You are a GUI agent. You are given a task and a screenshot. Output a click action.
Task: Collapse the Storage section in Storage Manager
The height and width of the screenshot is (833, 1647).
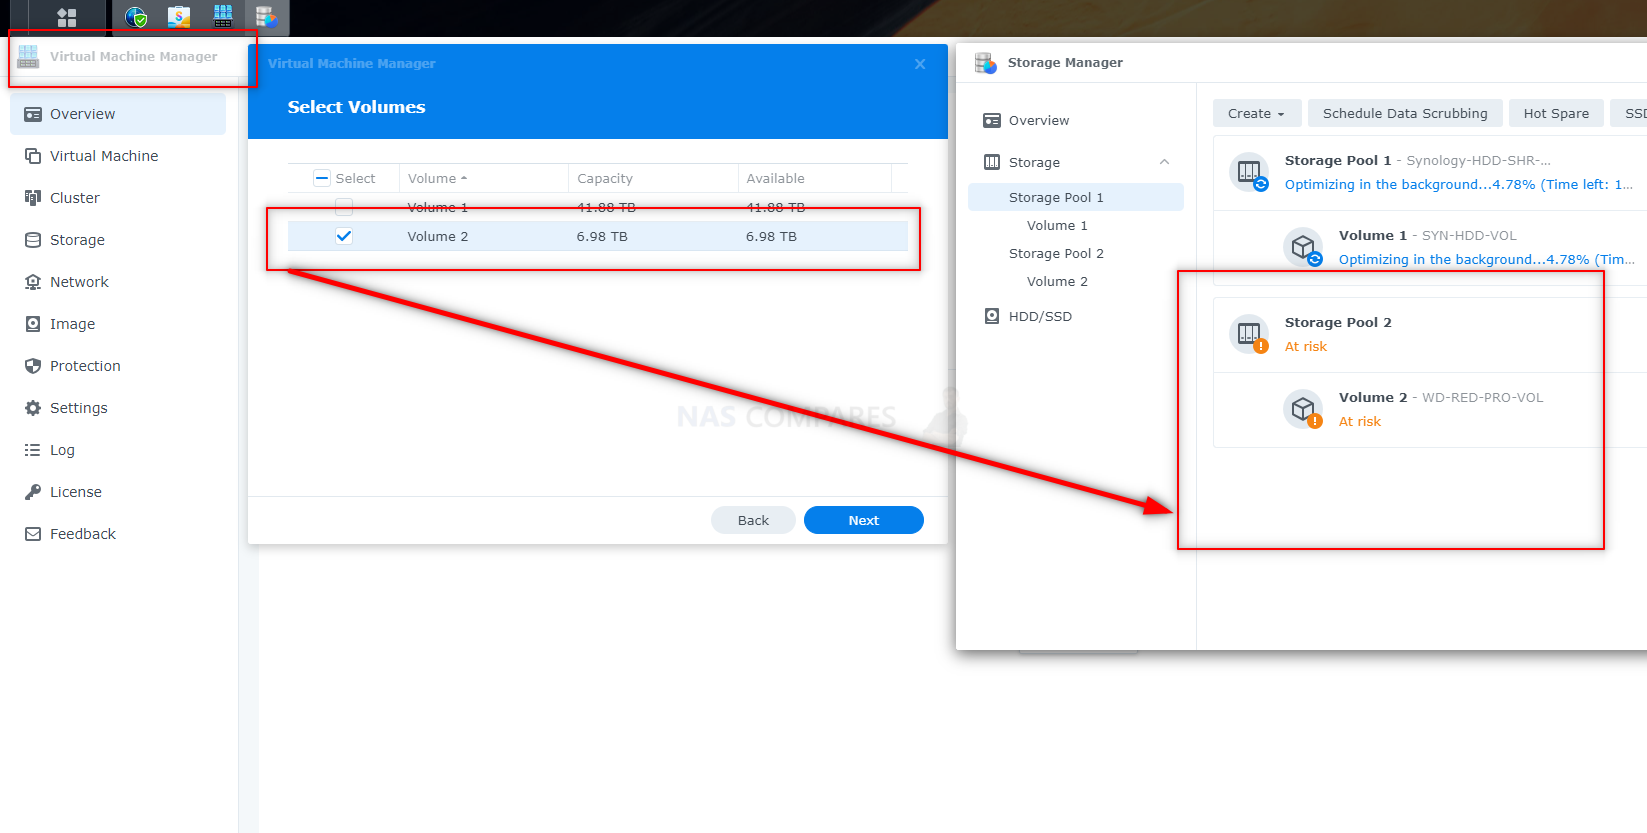(x=1164, y=162)
